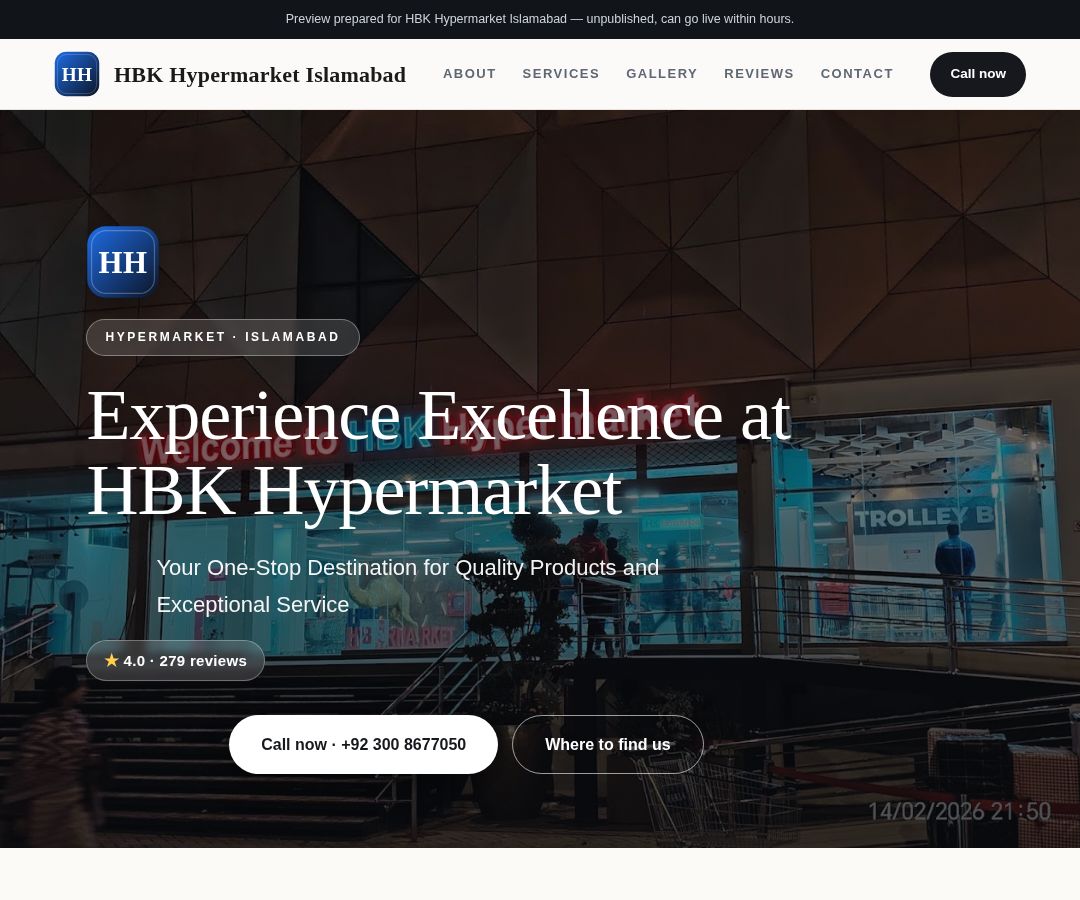Image resolution: width=1080 pixels, height=900 pixels.
Task: Click the Hypermarket · Islamabad category pill
Action: (x=222, y=337)
